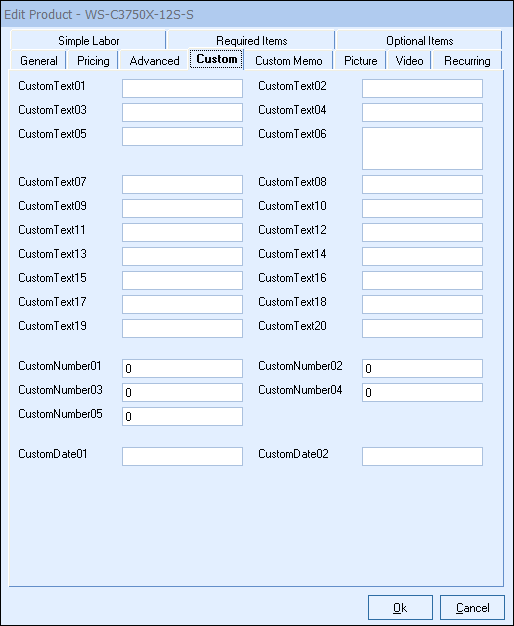The image size is (514, 626).
Task: Click the Cancel button
Action: (x=472, y=608)
